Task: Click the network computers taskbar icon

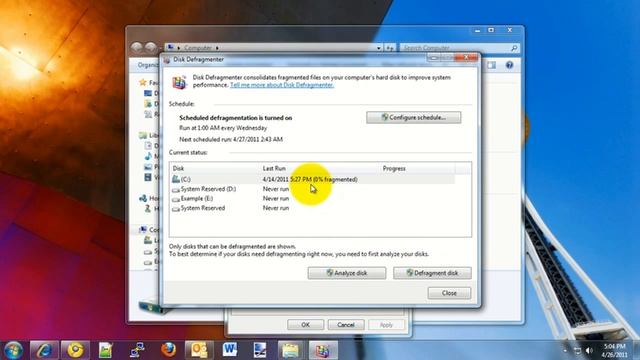Action: pyautogui.click(x=137, y=350)
